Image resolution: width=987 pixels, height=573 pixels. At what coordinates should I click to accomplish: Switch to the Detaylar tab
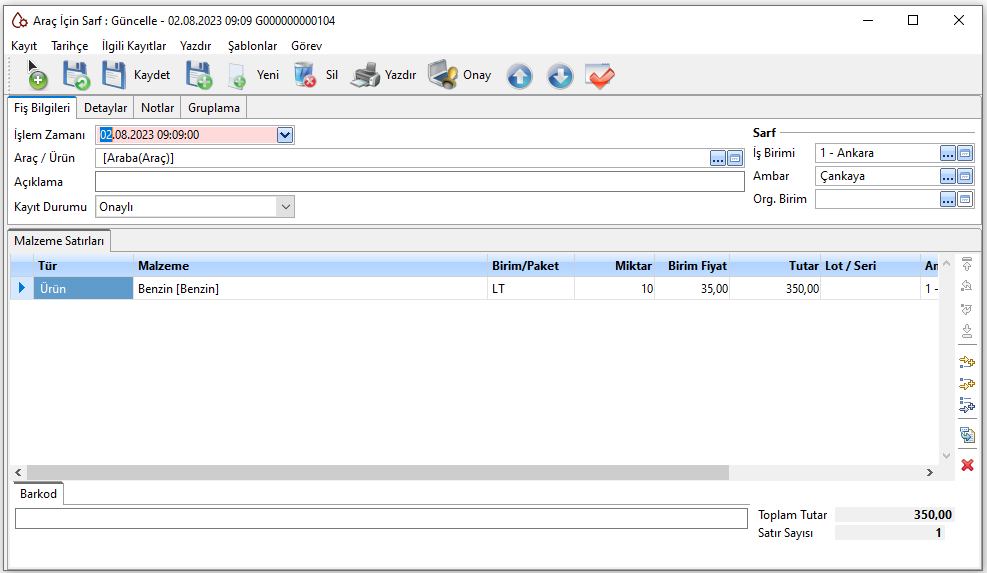pos(105,108)
